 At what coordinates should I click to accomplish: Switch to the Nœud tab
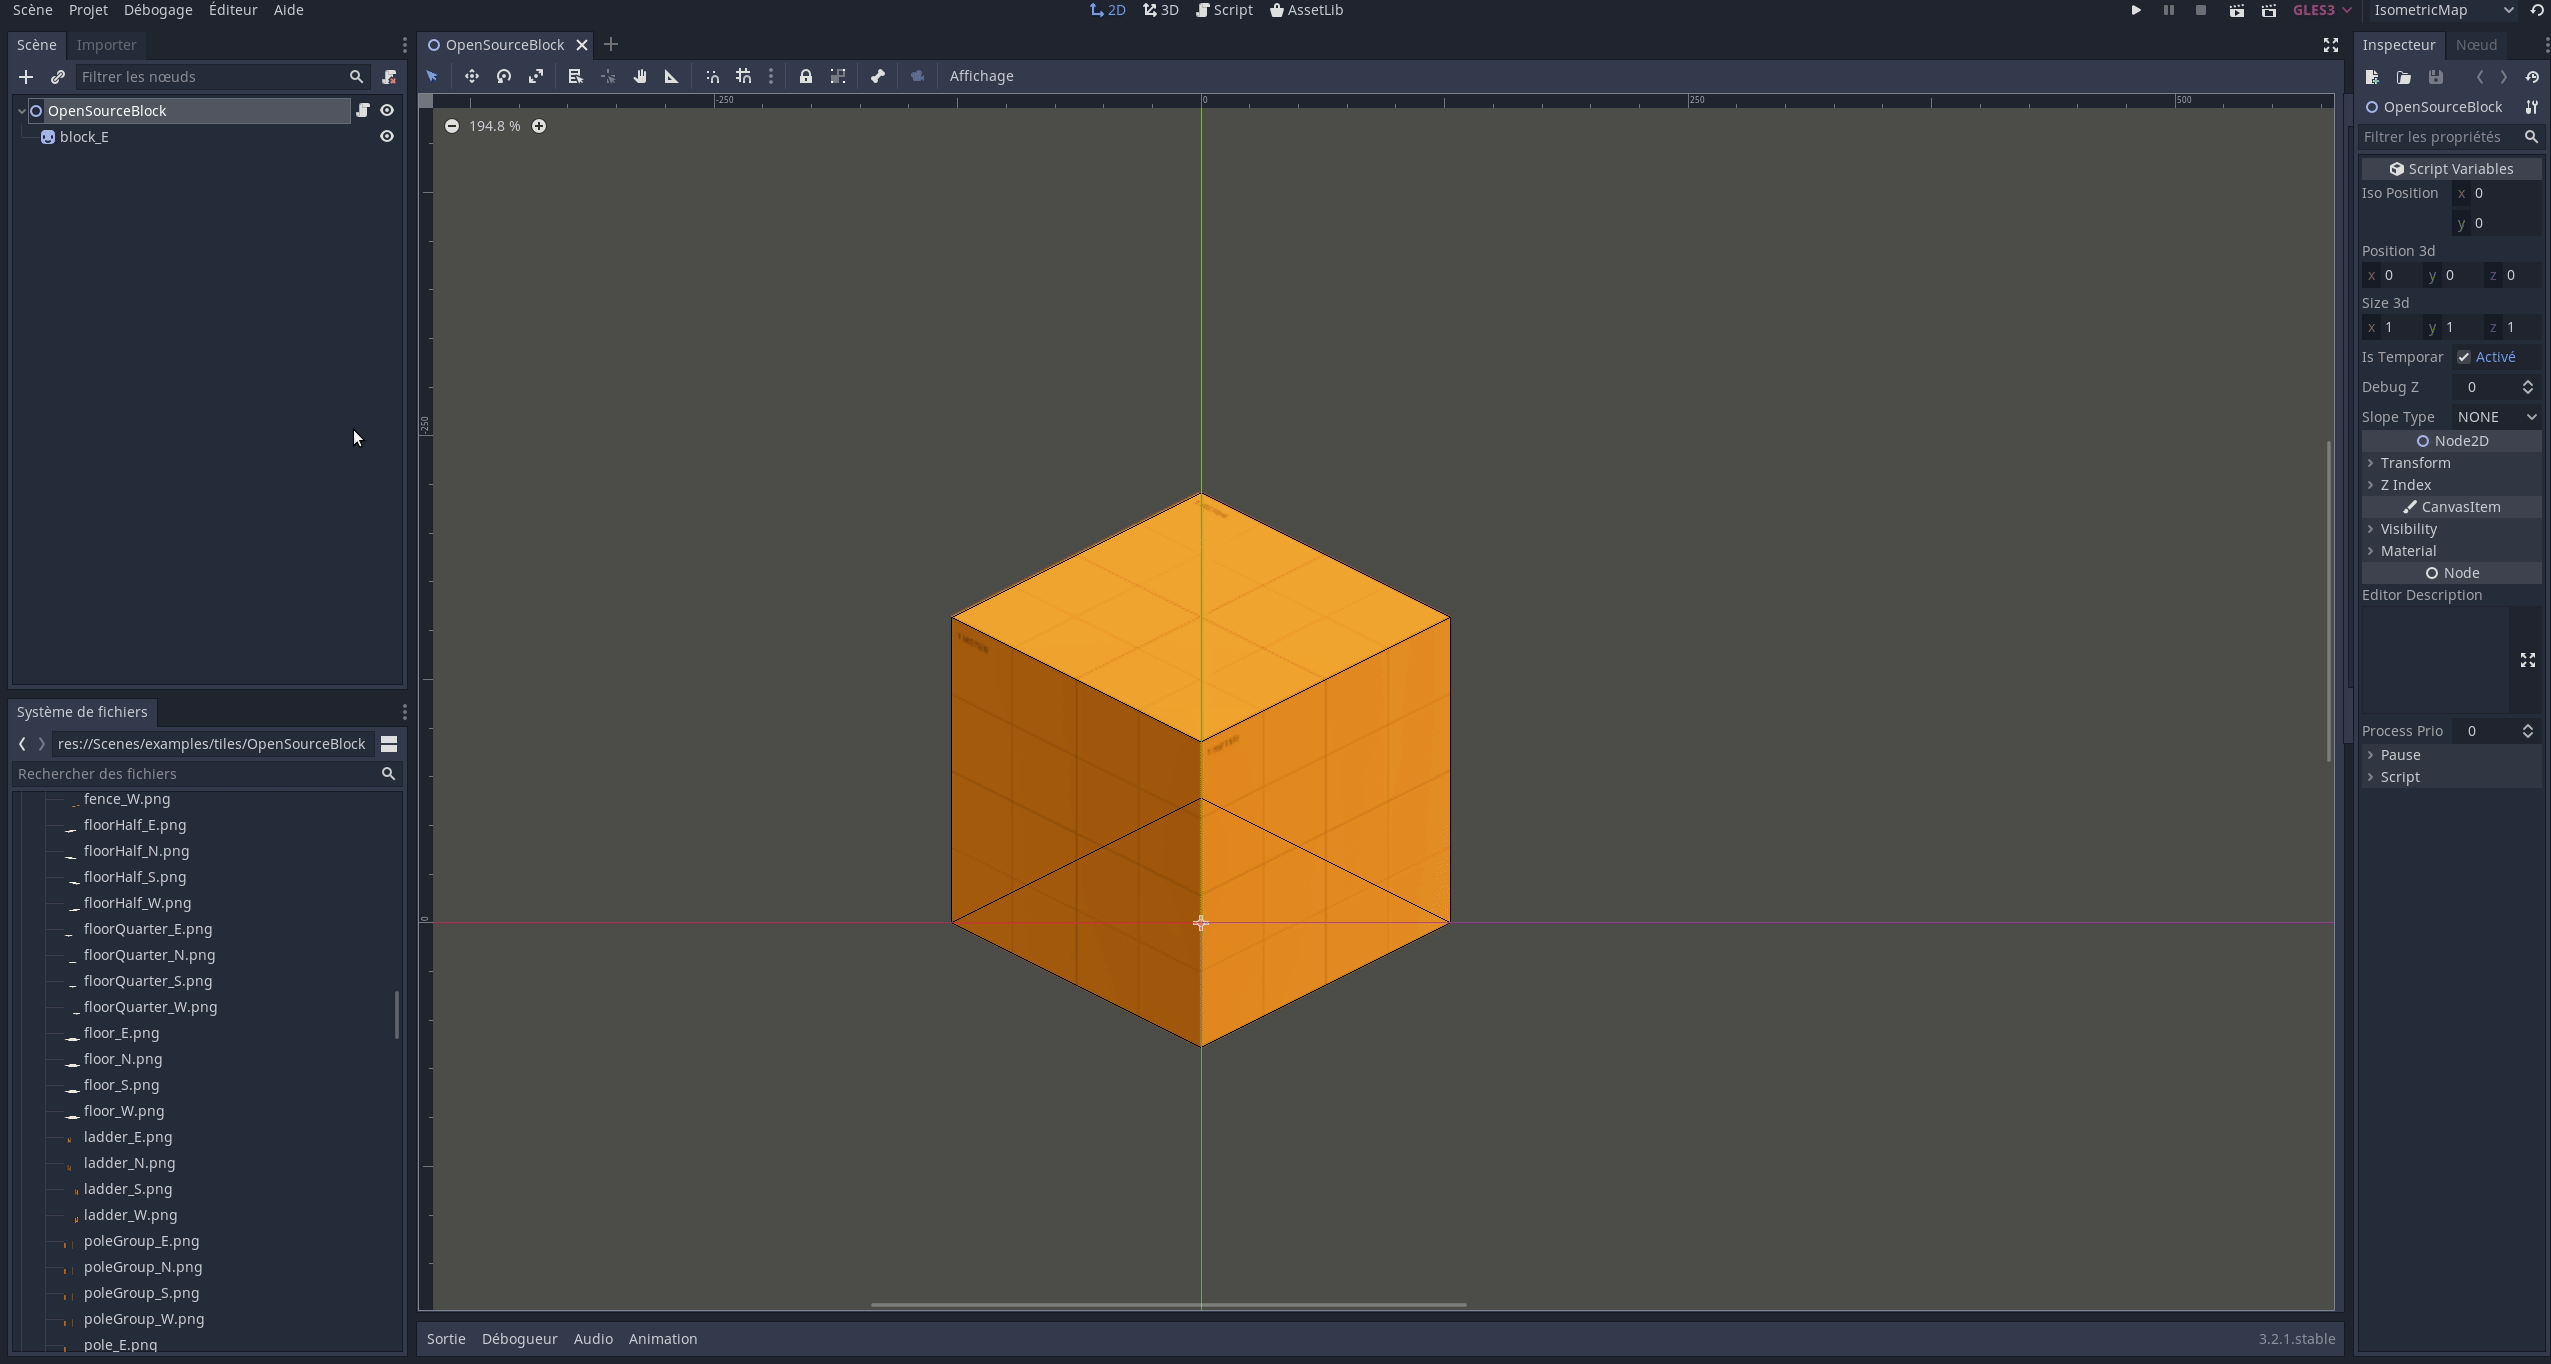(2476, 45)
